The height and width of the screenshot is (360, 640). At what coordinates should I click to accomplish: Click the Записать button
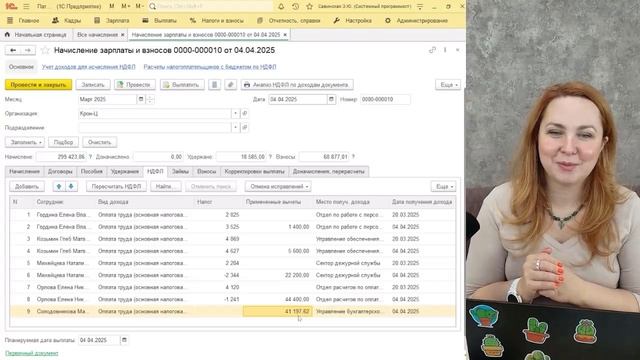(93, 85)
